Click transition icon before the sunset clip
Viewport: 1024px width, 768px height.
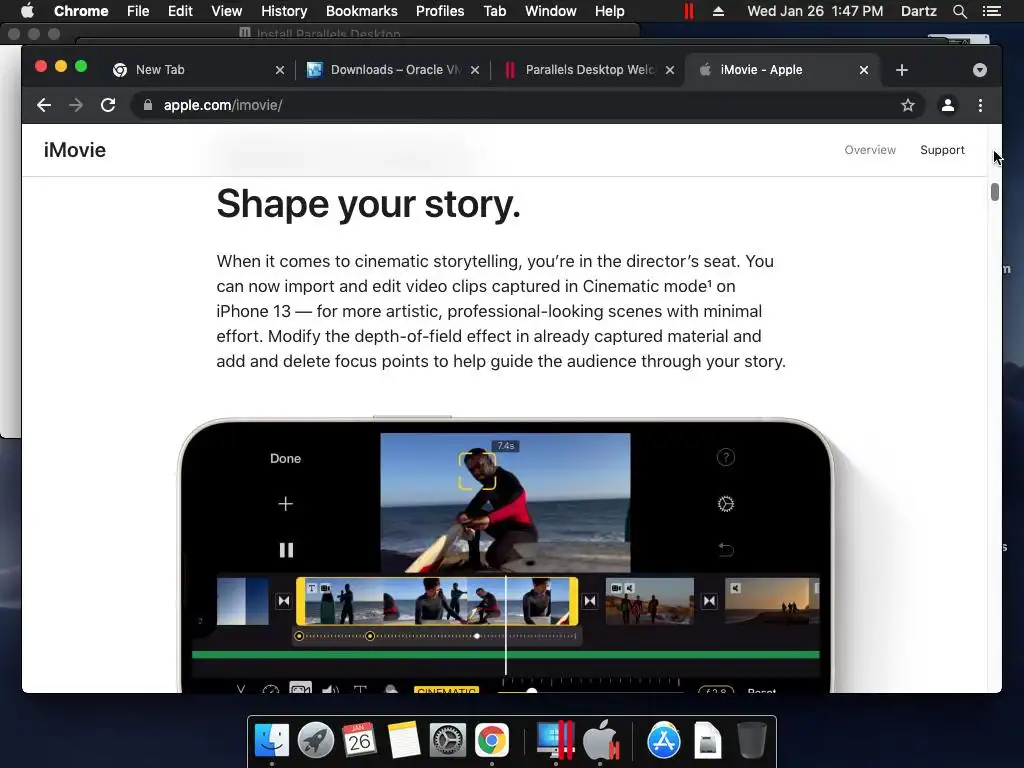point(709,601)
